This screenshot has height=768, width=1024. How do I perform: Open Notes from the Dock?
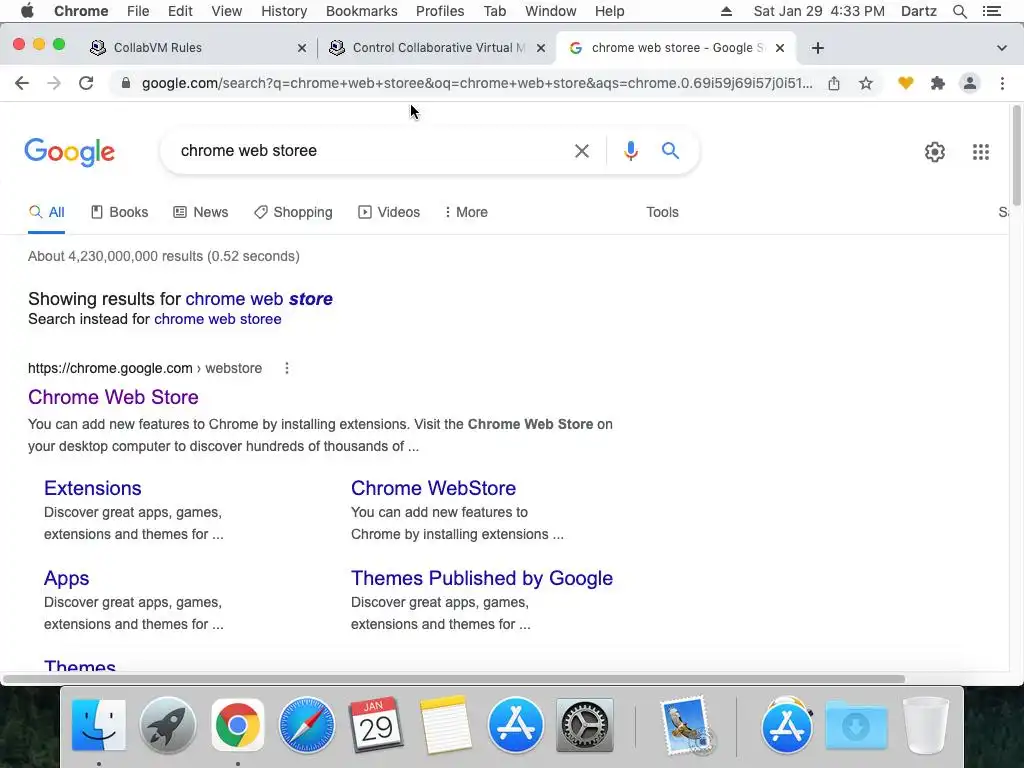pos(445,726)
